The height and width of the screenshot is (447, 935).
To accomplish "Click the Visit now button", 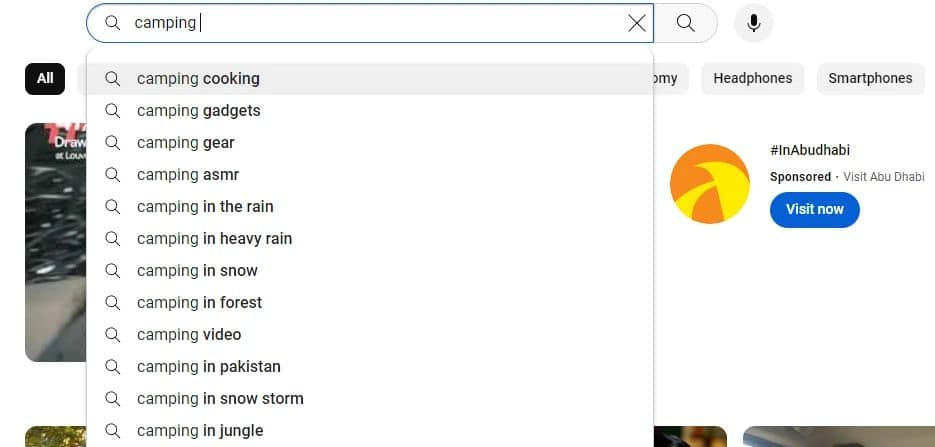I will (x=815, y=210).
